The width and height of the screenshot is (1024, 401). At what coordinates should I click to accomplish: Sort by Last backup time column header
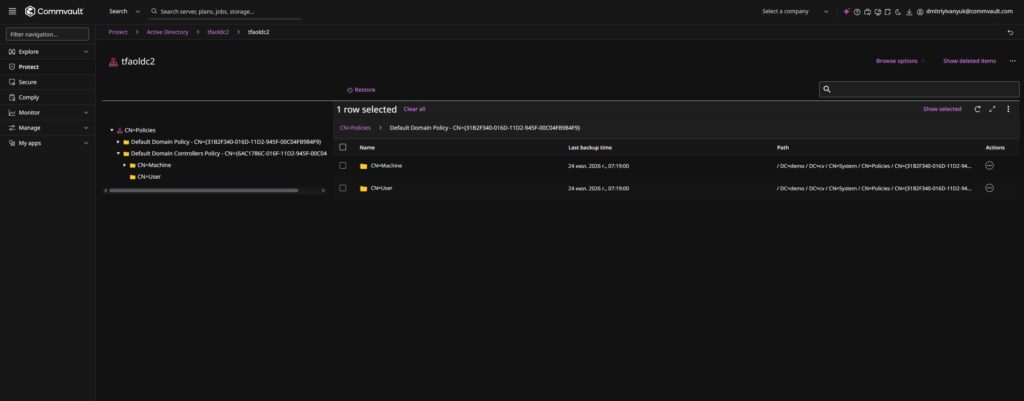590,148
